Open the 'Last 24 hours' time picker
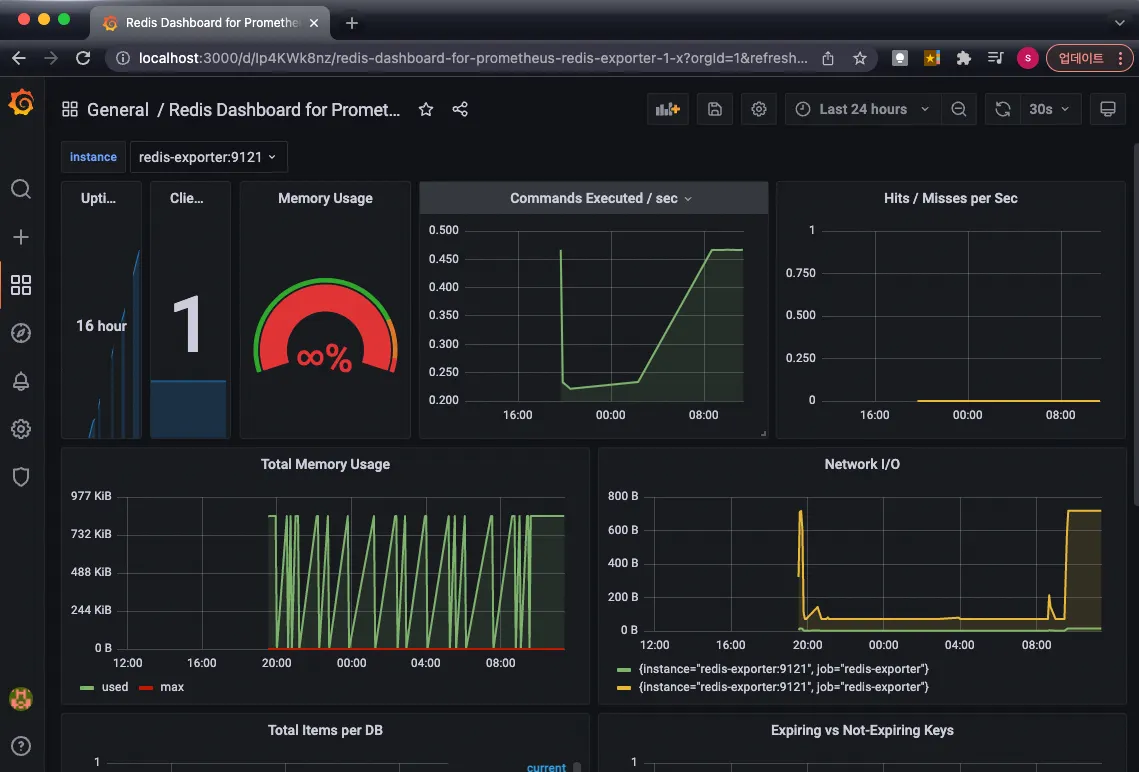Image resolution: width=1139 pixels, height=772 pixels. (x=862, y=109)
